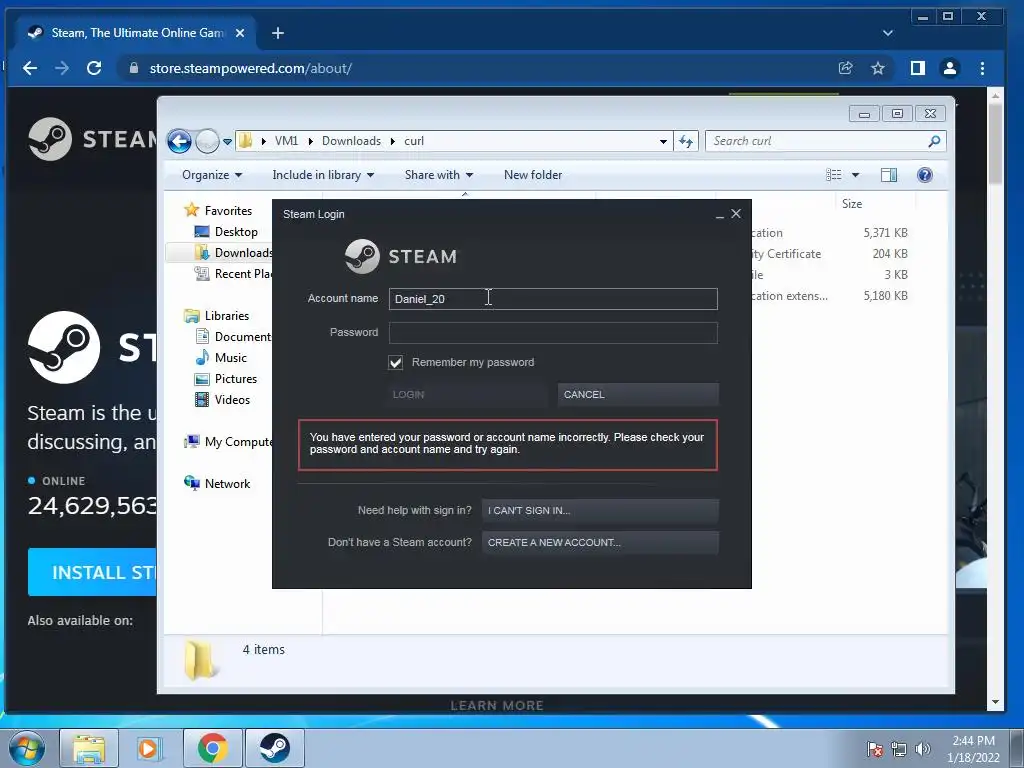This screenshot has width=1024, height=768.
Task: Open the Include in library menu
Action: [323, 175]
